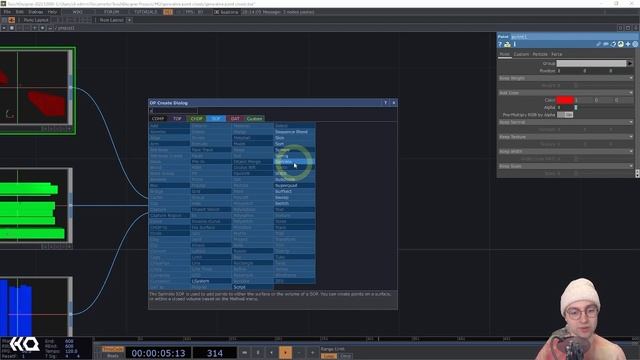640x360 pixels.
Task: Choose Superquad operator in the list
Action: point(294,185)
